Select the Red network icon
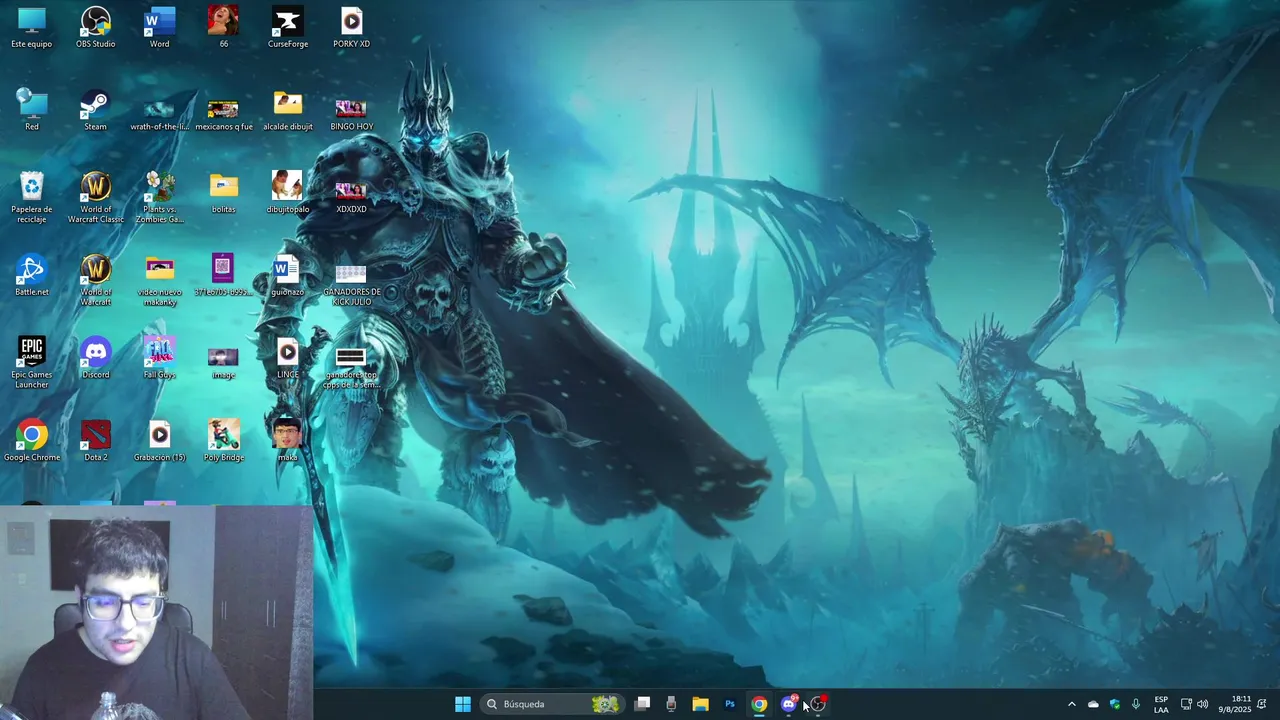 (32, 110)
